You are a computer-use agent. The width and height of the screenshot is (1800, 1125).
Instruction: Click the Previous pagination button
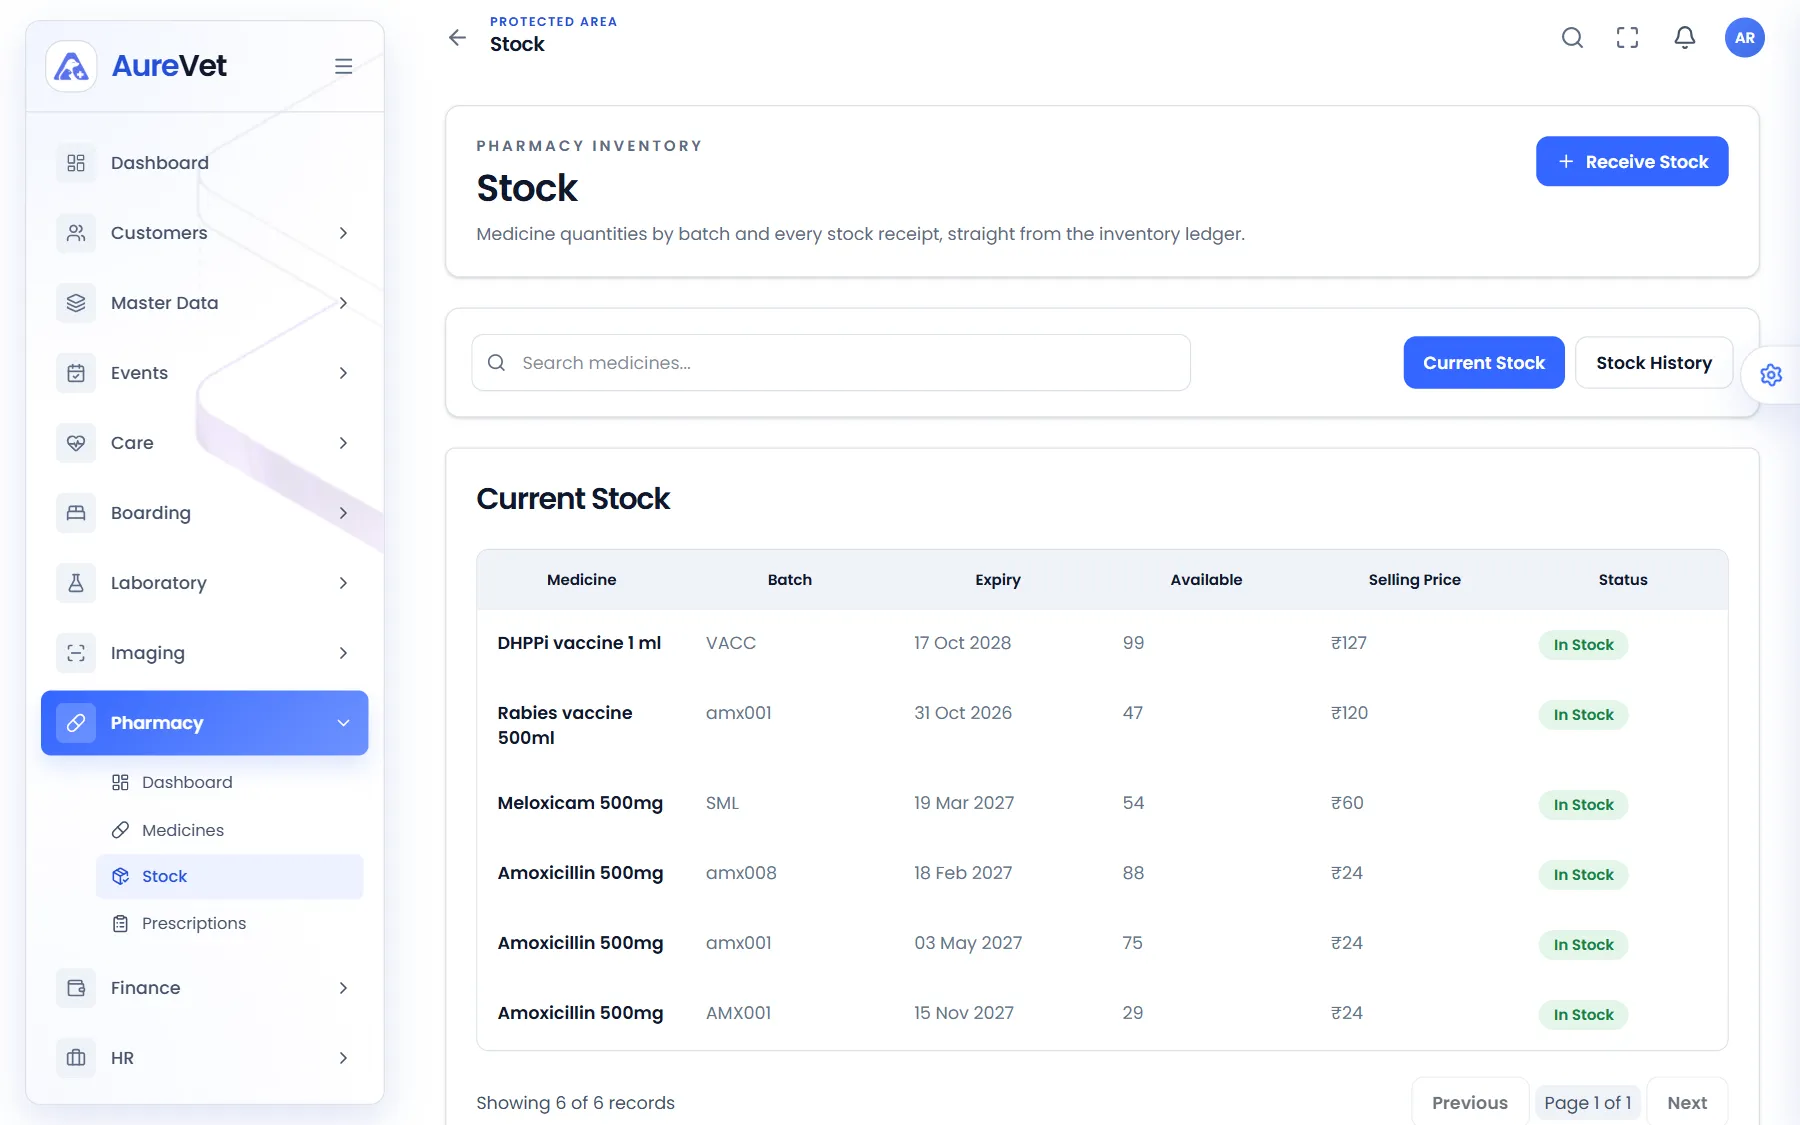pos(1470,1102)
